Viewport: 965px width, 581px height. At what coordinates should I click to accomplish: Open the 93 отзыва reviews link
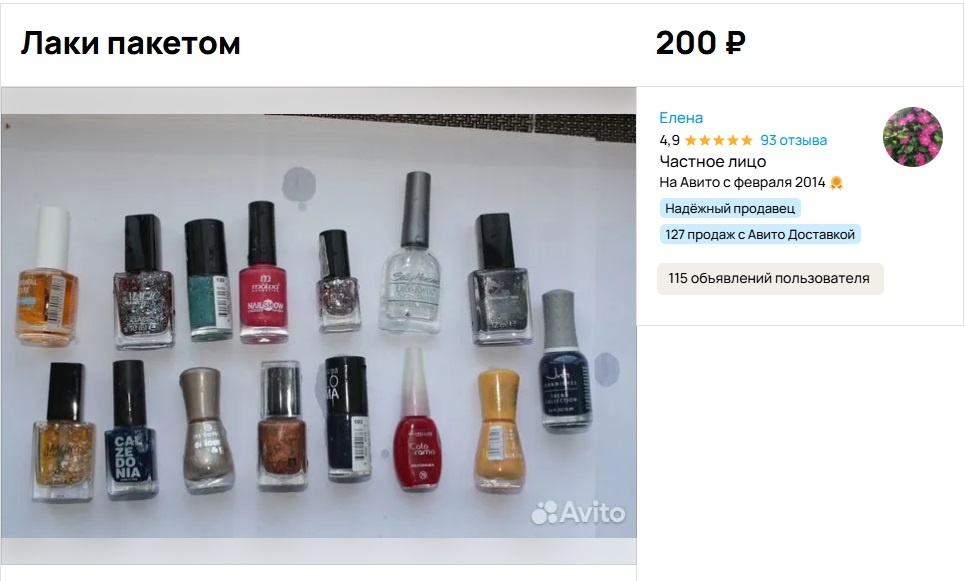[x=793, y=140]
